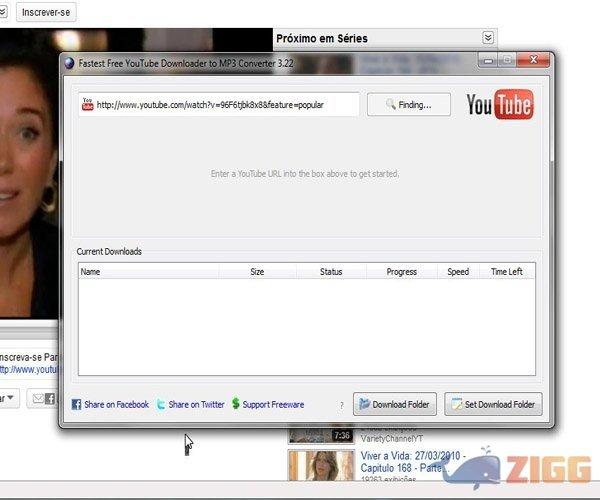Click the Facebook icon in the footer
600x500 pixels.
coord(76,405)
